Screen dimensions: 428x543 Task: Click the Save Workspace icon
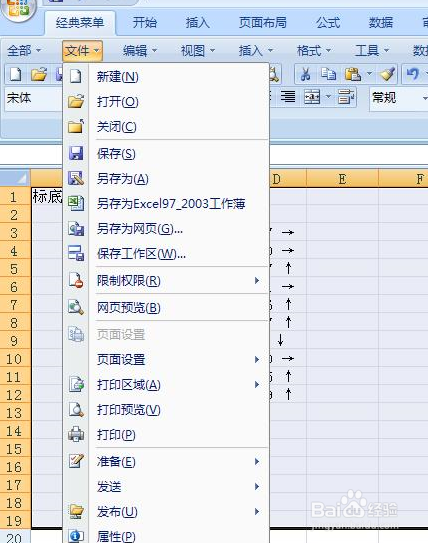[76, 253]
